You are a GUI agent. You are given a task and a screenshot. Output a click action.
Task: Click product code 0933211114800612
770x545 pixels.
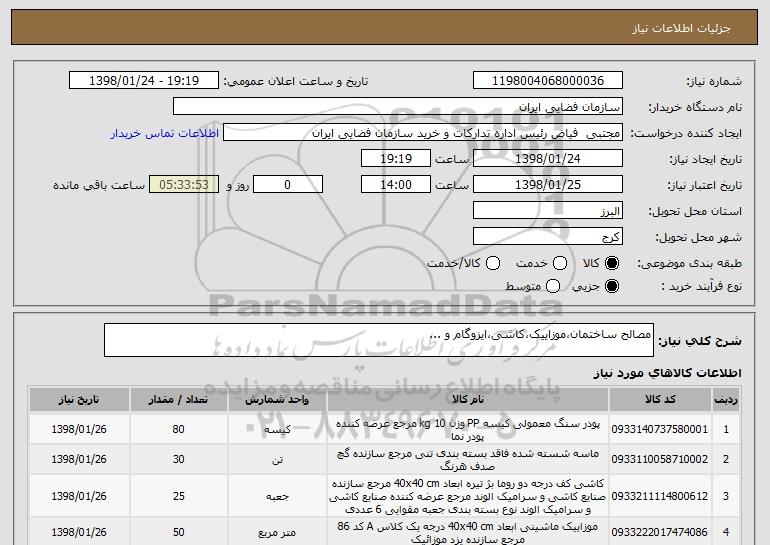pos(660,496)
